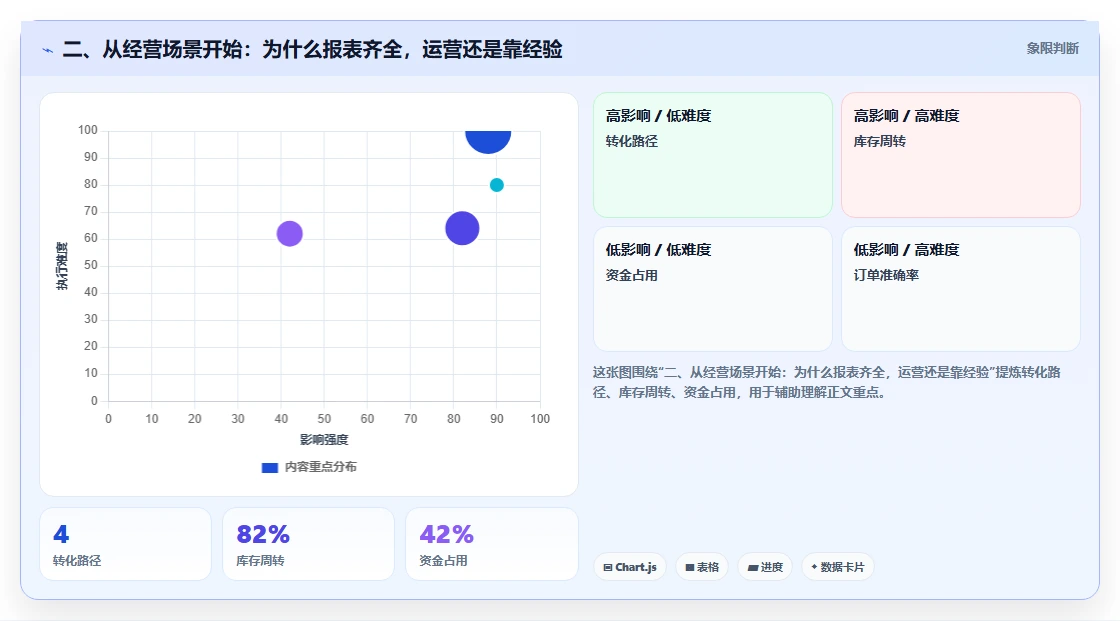Select the 表格 tag chip

point(702,567)
